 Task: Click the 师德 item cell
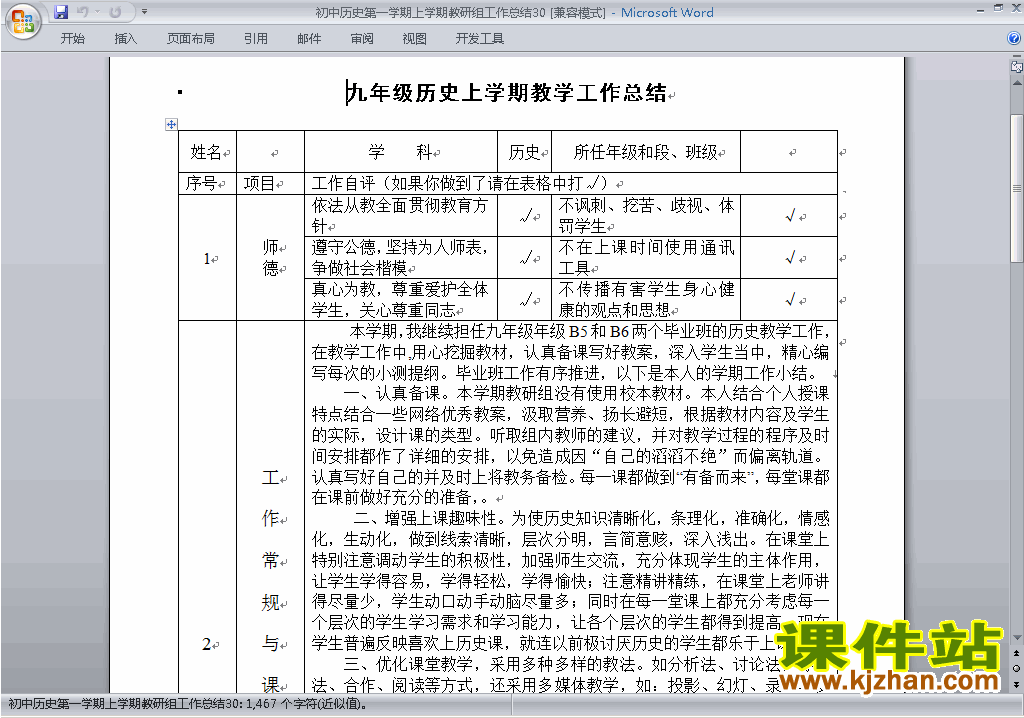point(270,257)
